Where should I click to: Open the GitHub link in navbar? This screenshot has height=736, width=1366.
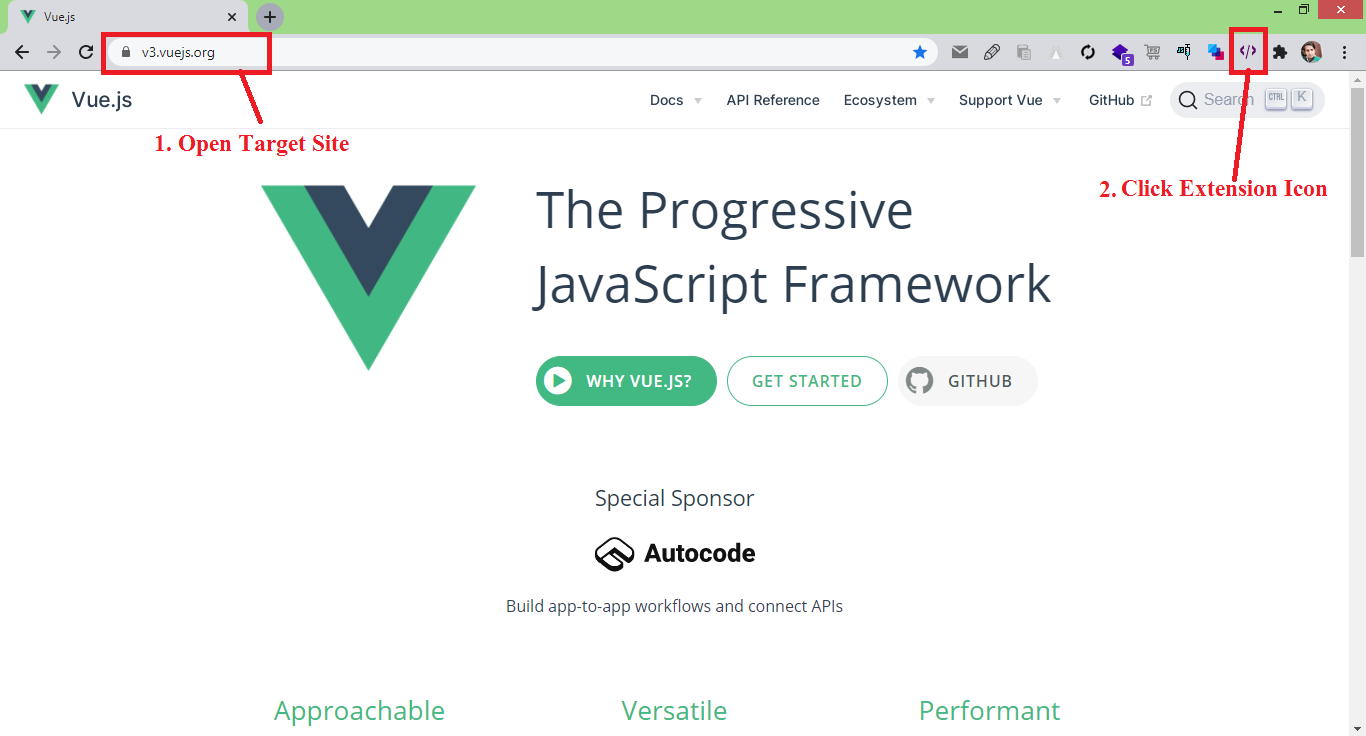(1120, 100)
